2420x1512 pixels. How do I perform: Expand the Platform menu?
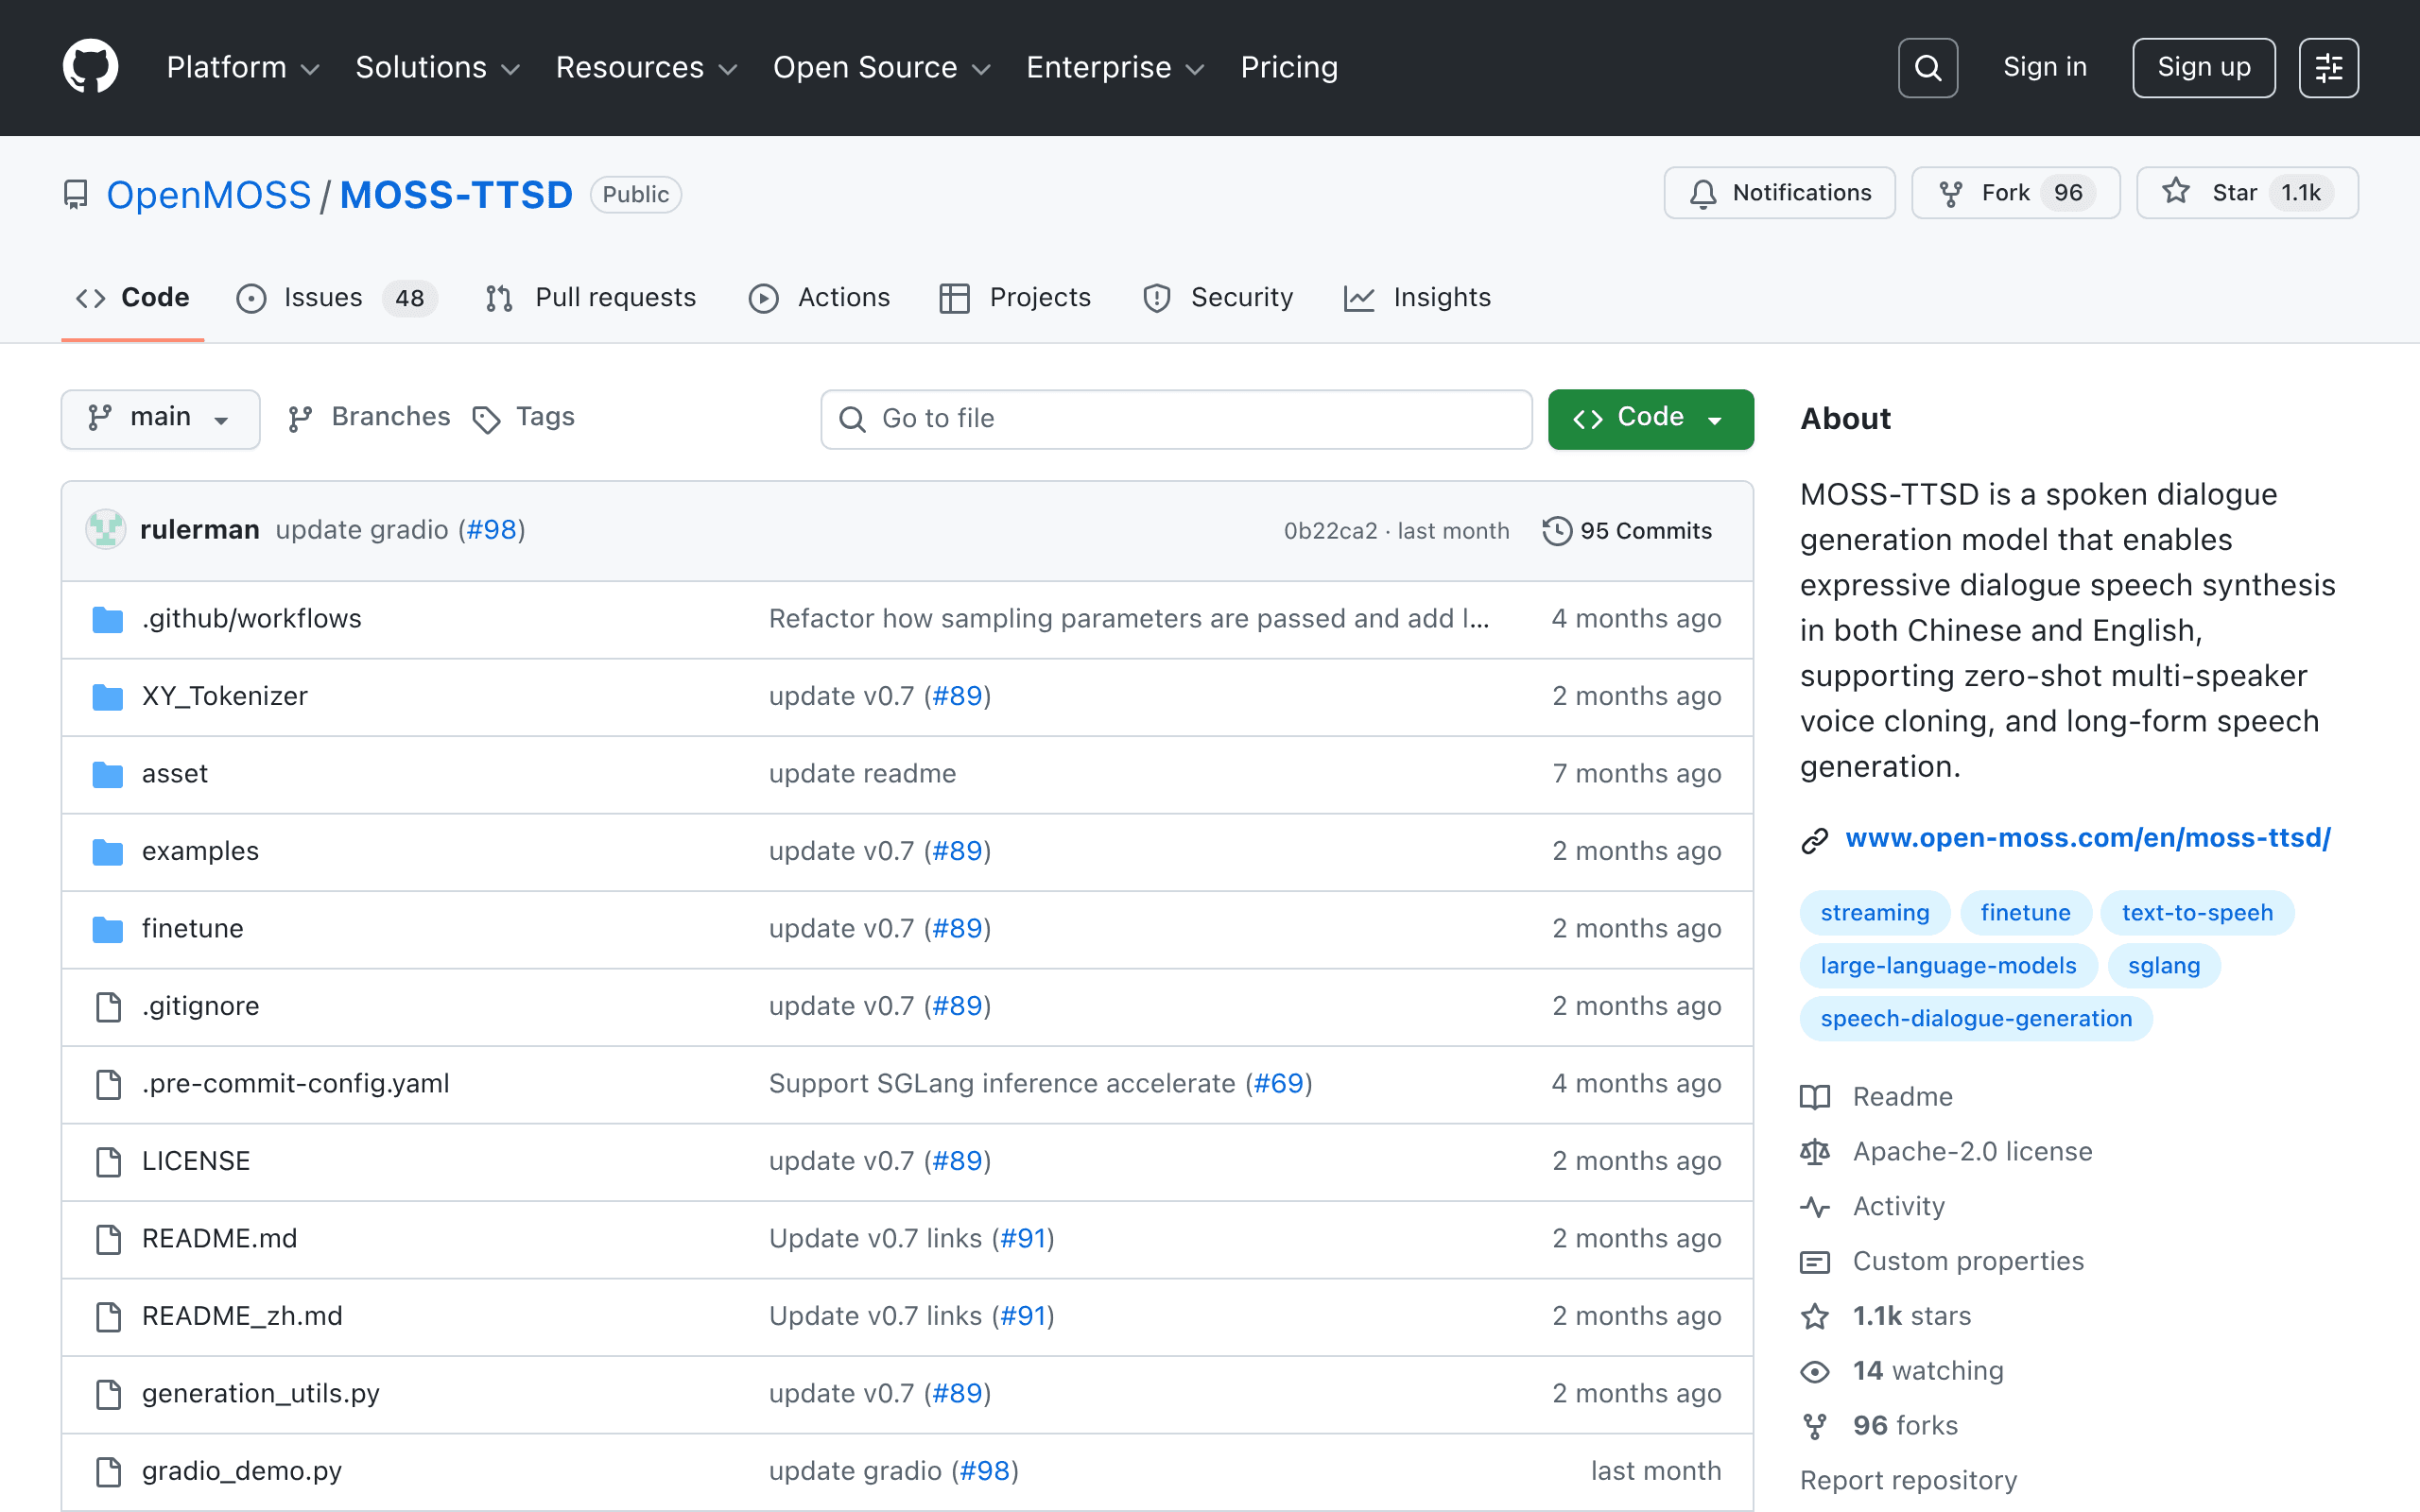click(x=243, y=67)
